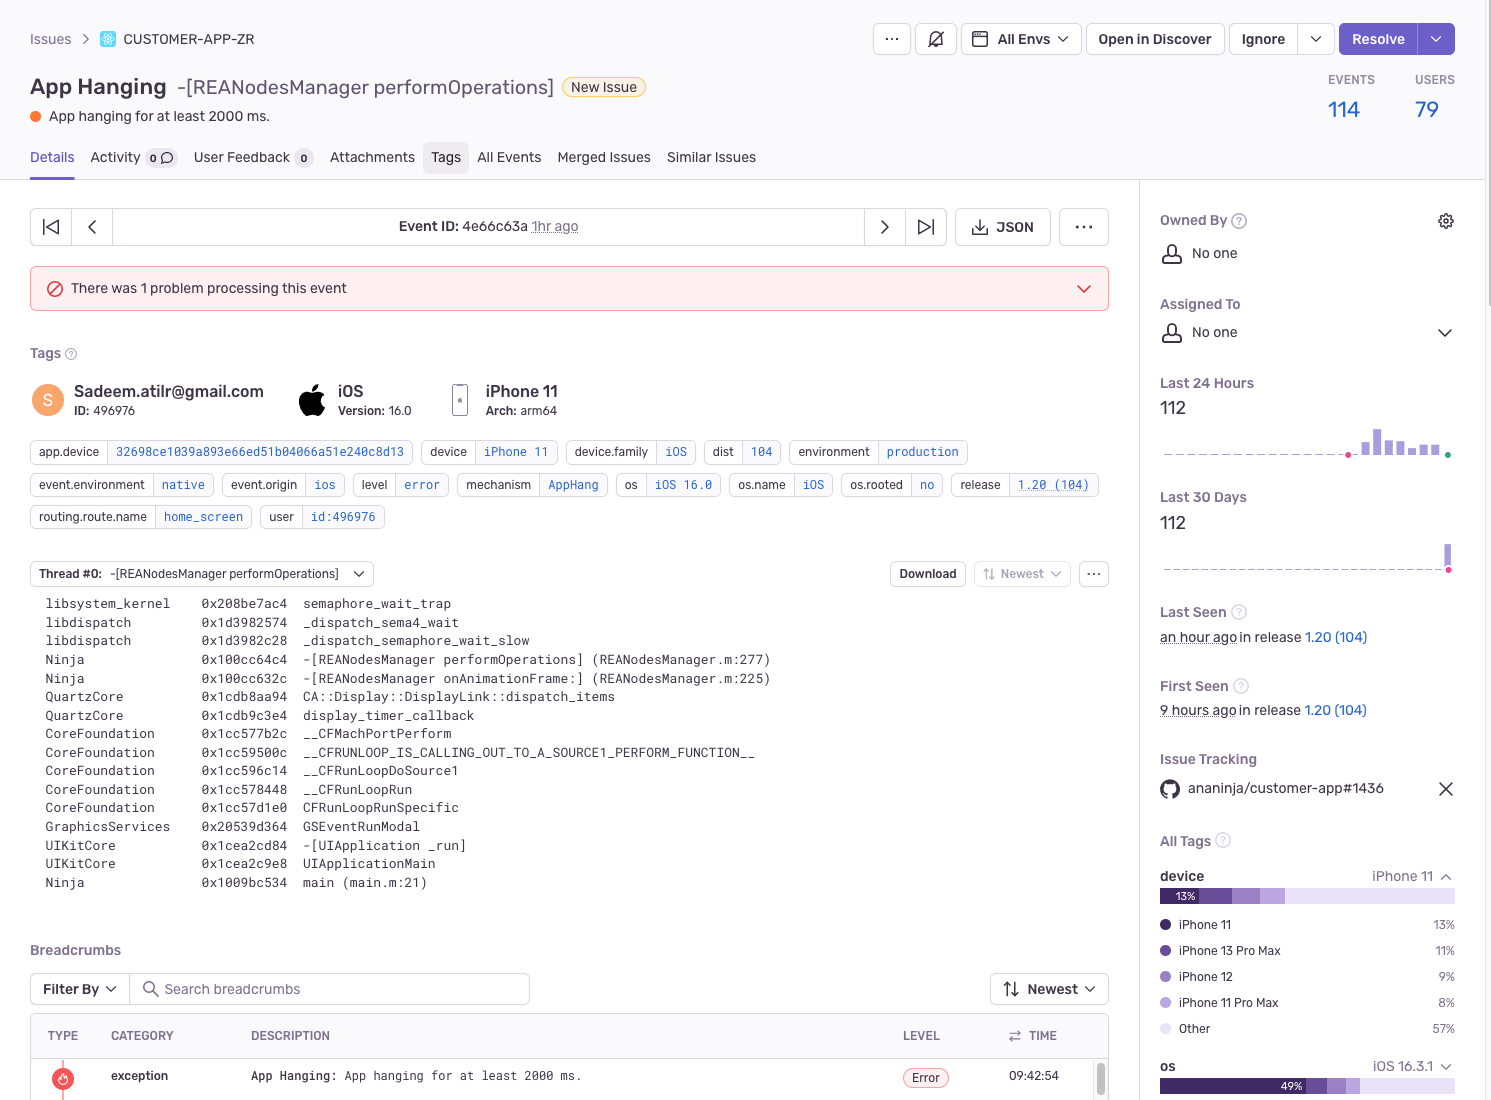Click the breadcrumbs search magnifier icon
The image size is (1491, 1100).
pyautogui.click(x=151, y=989)
